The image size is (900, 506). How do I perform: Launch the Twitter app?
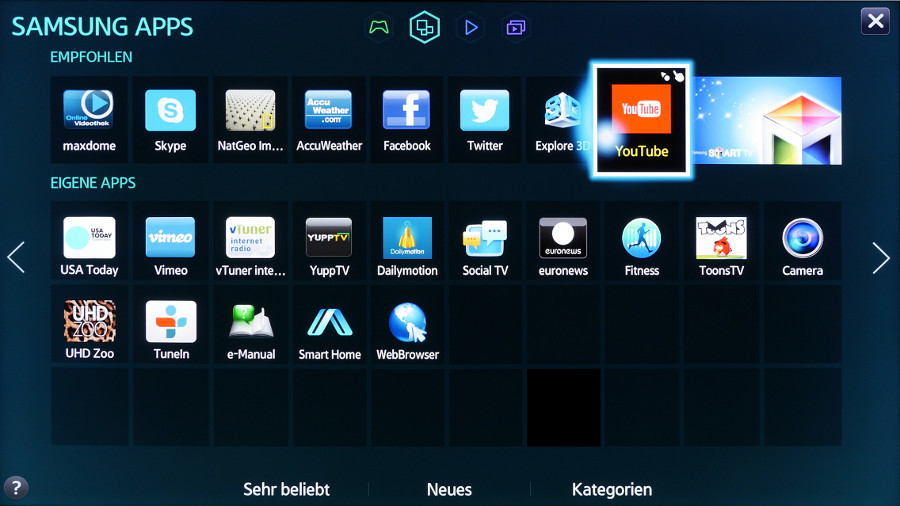[x=485, y=119]
